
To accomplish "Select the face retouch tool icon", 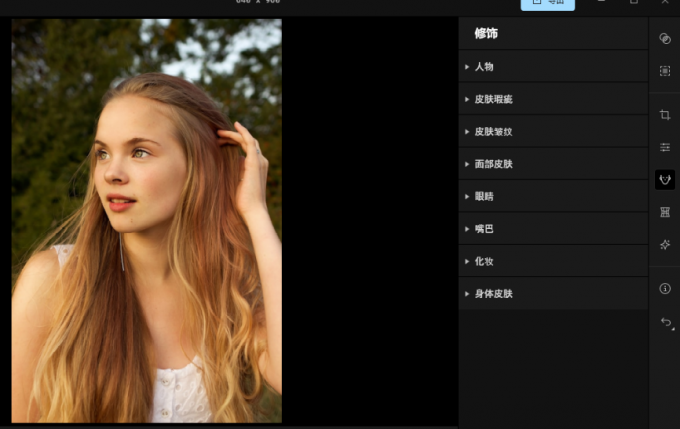I will [664, 180].
